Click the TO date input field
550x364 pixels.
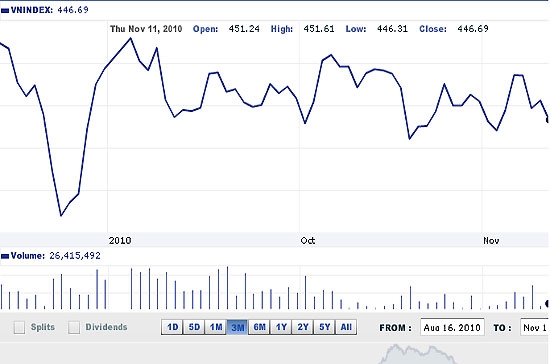coord(535,328)
